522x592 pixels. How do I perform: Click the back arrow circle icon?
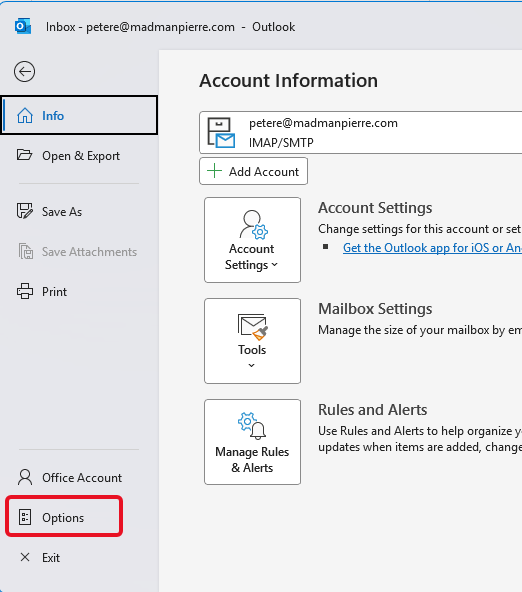point(25,71)
